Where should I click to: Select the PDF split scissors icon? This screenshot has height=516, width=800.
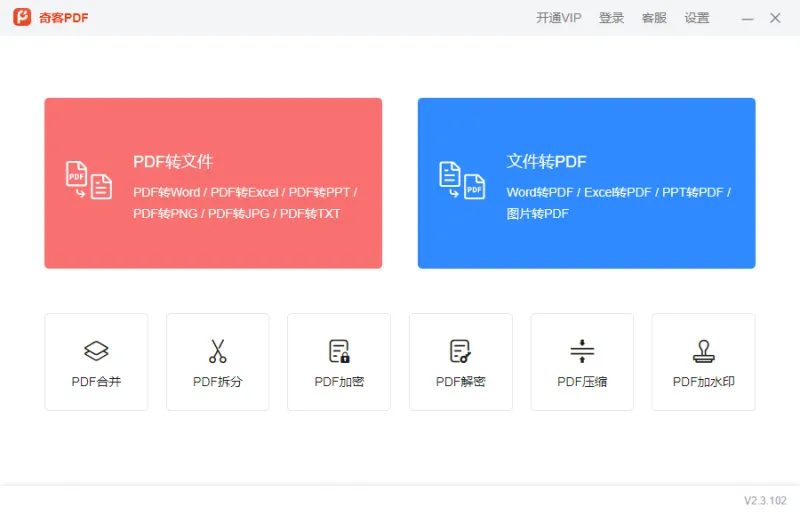tap(218, 351)
